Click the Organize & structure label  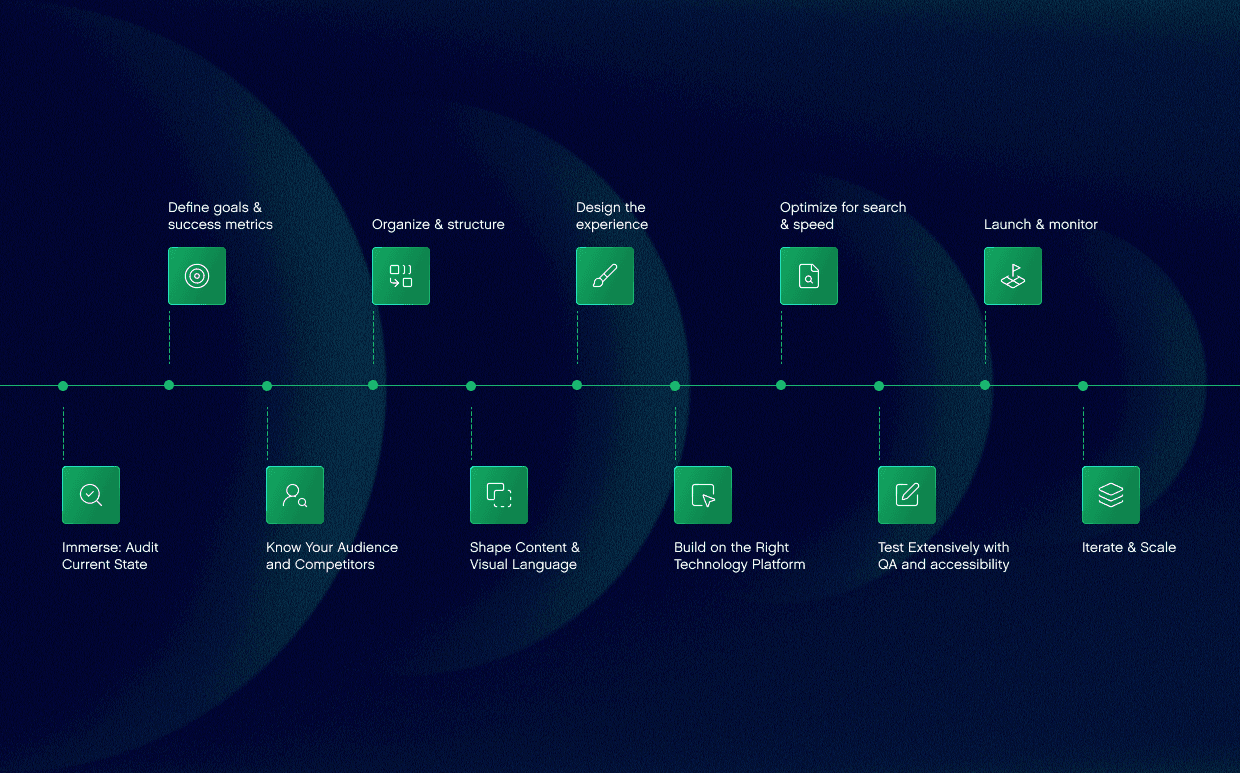tap(438, 225)
